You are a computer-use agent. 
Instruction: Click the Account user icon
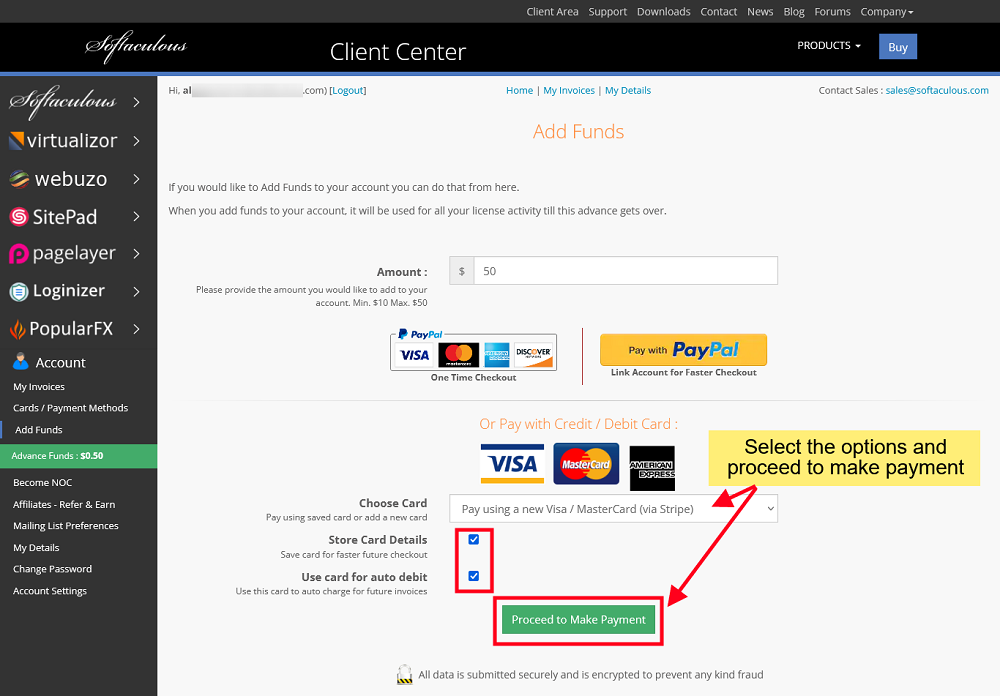tap(20, 362)
